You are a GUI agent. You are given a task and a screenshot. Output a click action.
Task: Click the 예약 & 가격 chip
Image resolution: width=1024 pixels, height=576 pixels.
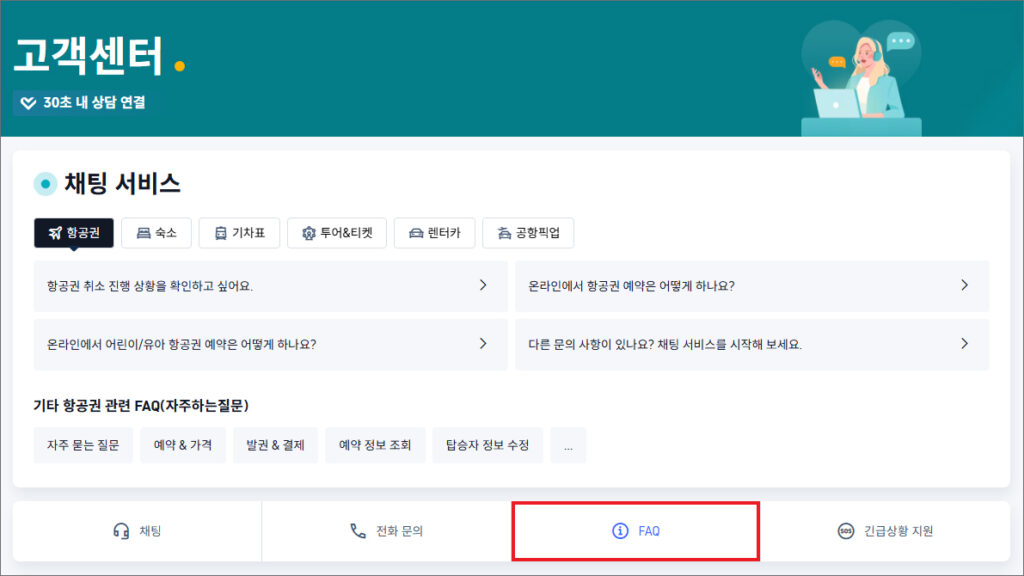tap(183, 445)
